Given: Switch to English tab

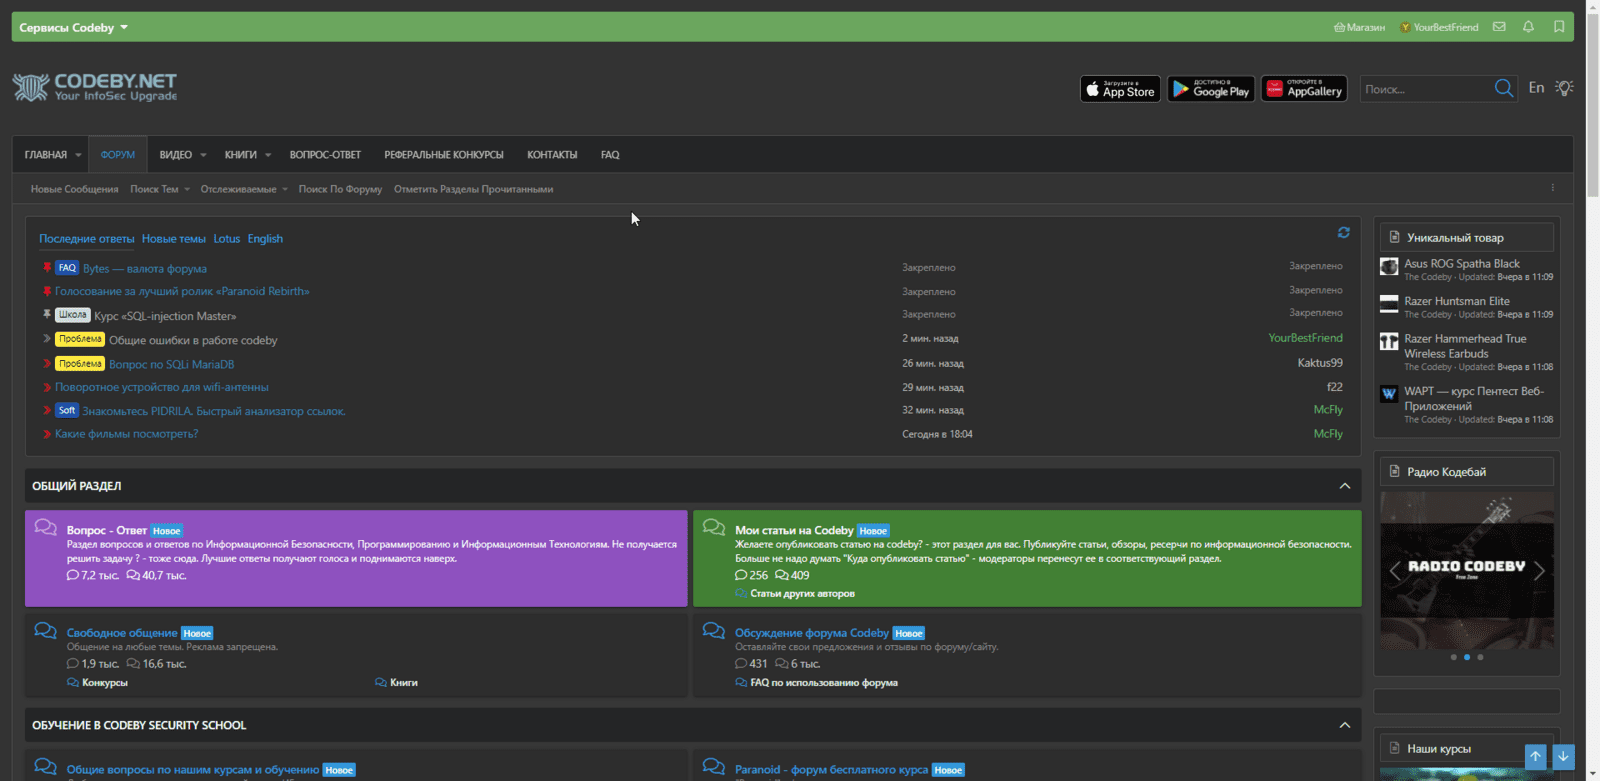Looking at the screenshot, I should [265, 239].
